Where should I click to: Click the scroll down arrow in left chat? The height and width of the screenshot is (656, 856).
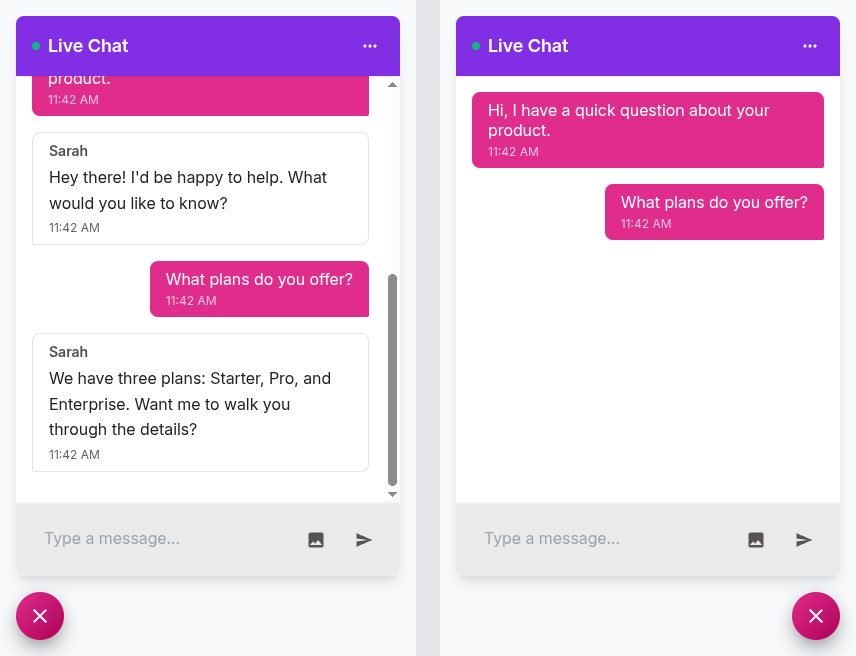[x=392, y=494]
